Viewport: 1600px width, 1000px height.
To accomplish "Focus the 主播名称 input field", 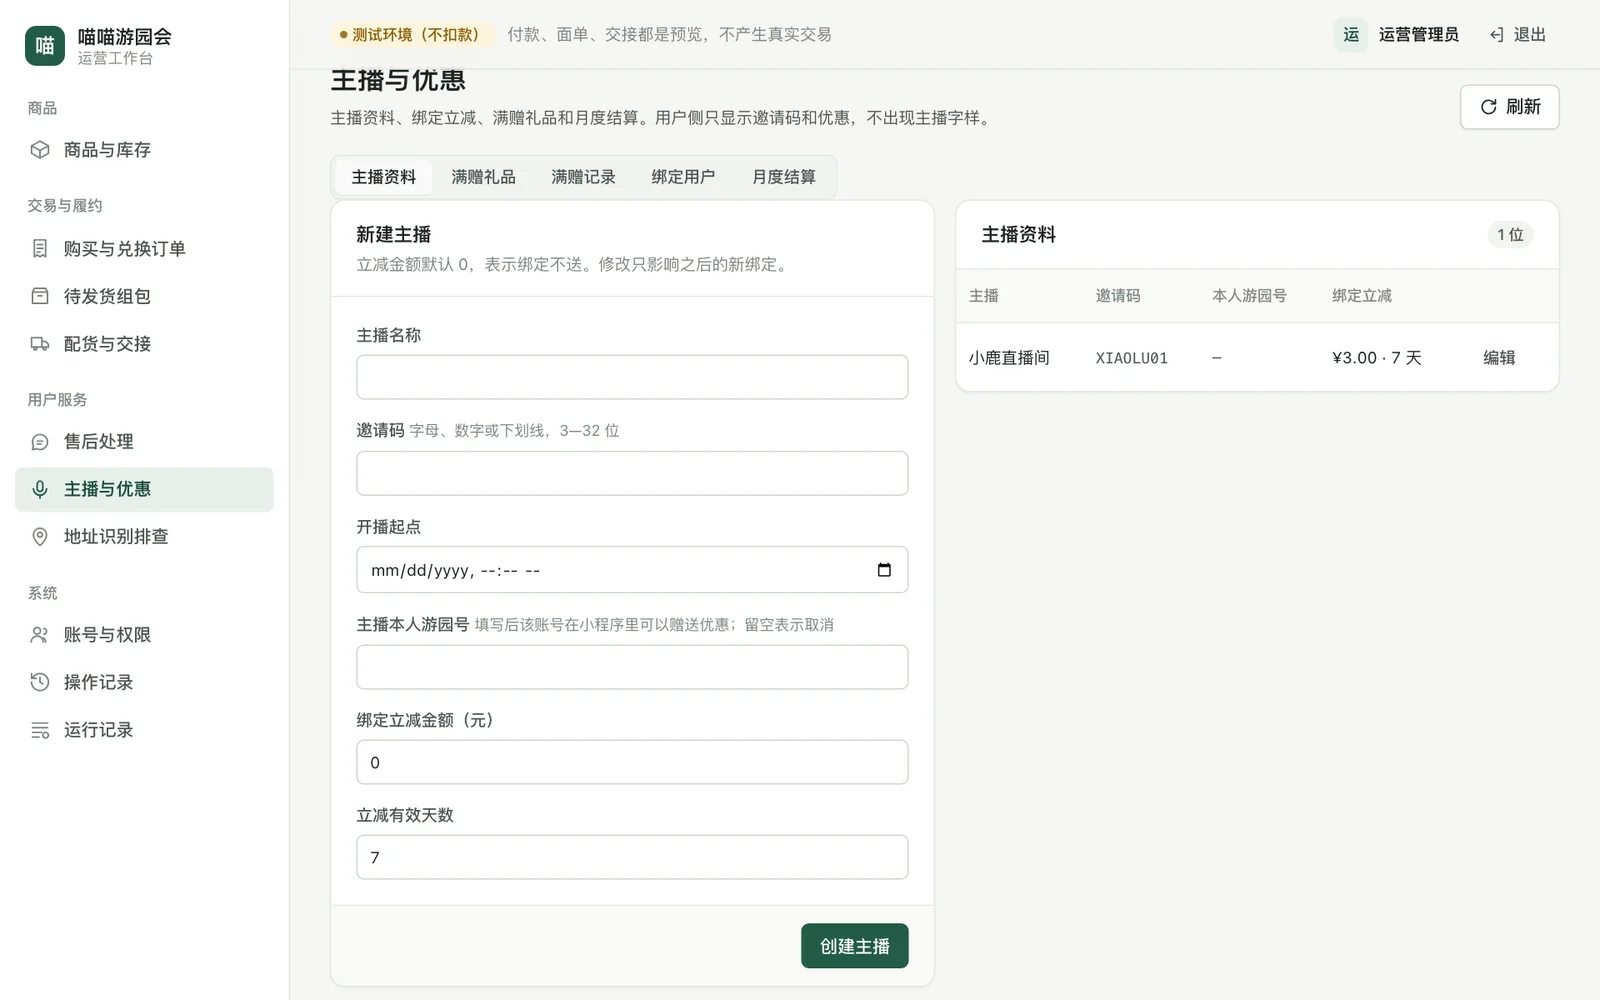I will pyautogui.click(x=632, y=377).
